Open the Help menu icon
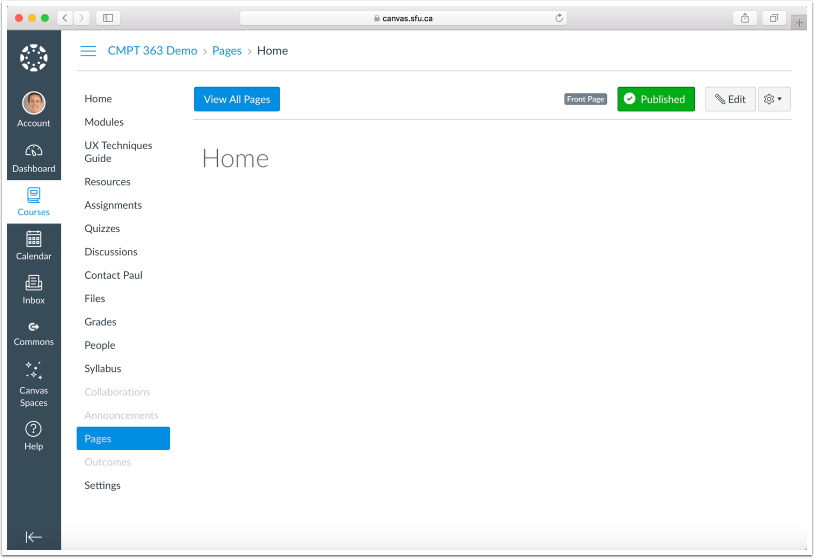The height and width of the screenshot is (558, 814). click(34, 429)
